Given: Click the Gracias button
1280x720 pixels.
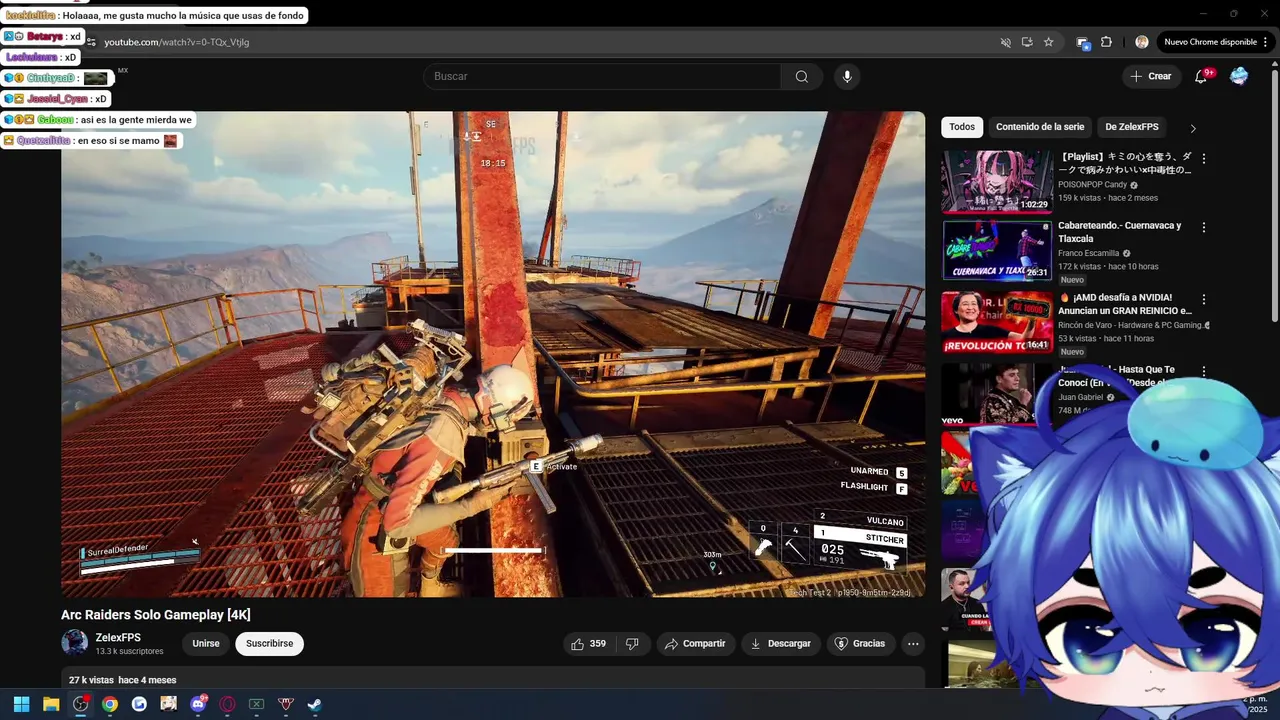Looking at the screenshot, I should [860, 644].
